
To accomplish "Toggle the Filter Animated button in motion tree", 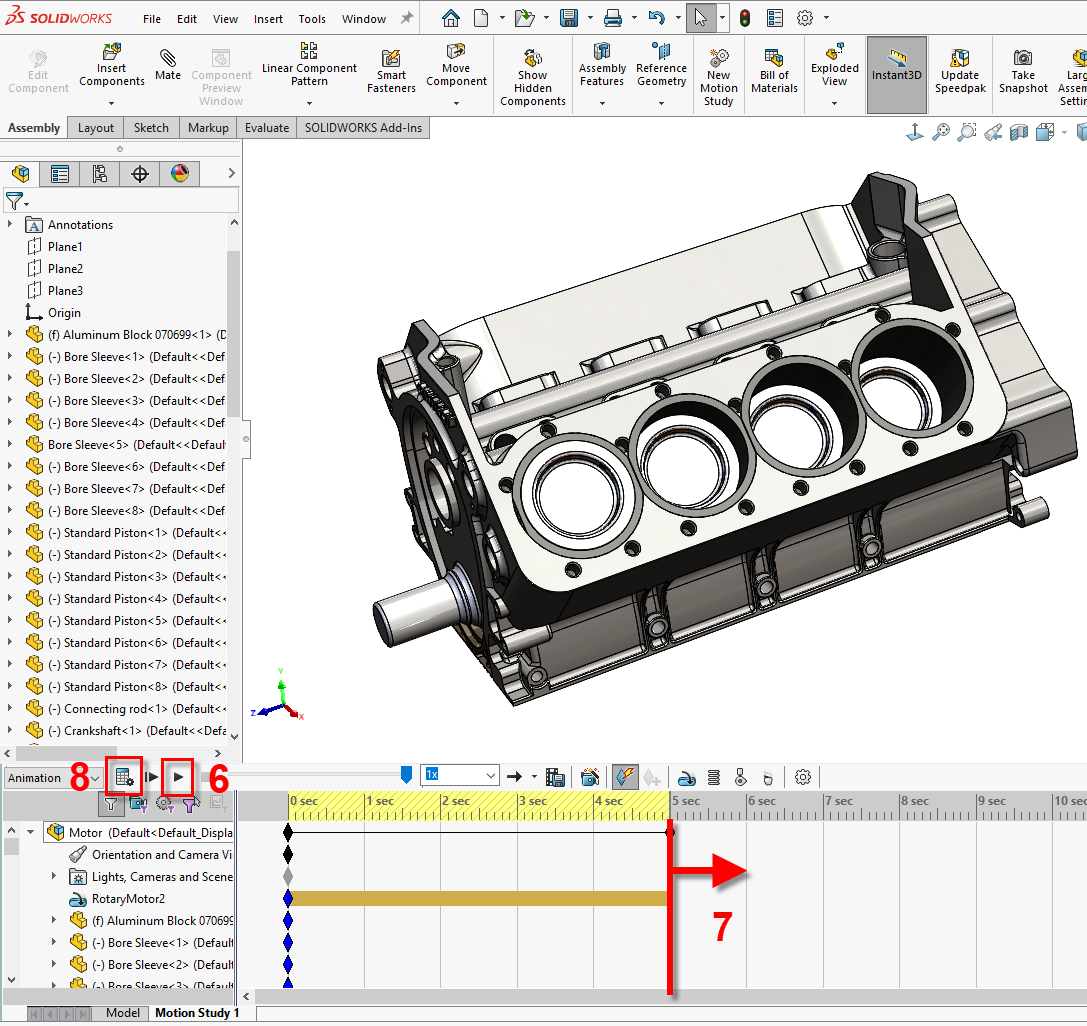I will coord(138,804).
